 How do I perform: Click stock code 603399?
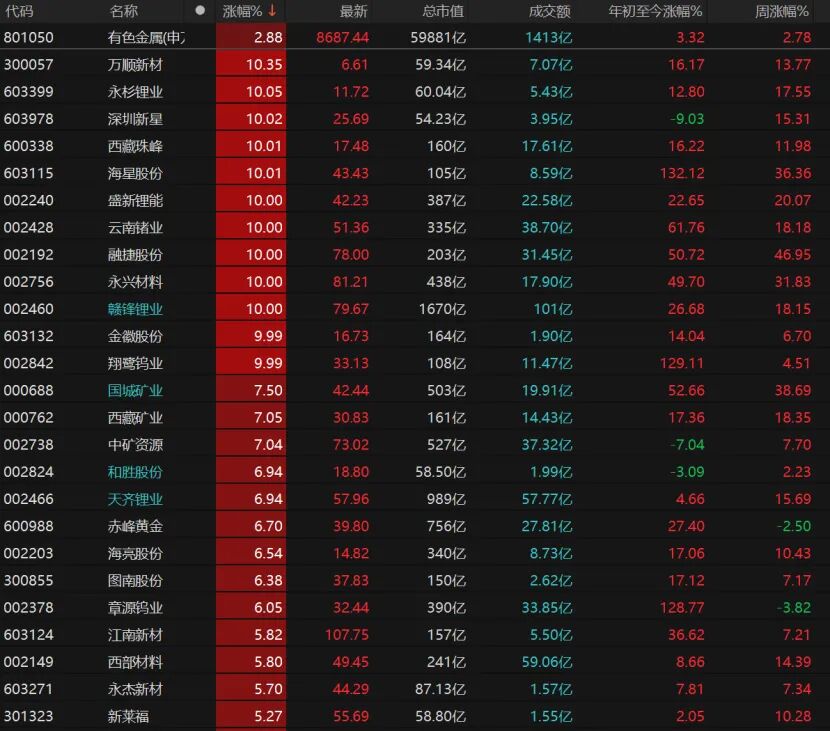tap(29, 92)
